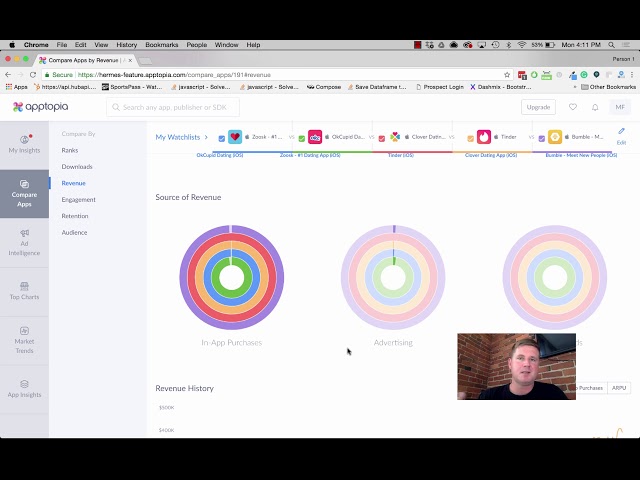The width and height of the screenshot is (640, 480).
Task: Switch chart to ARPU
Action: 619,388
